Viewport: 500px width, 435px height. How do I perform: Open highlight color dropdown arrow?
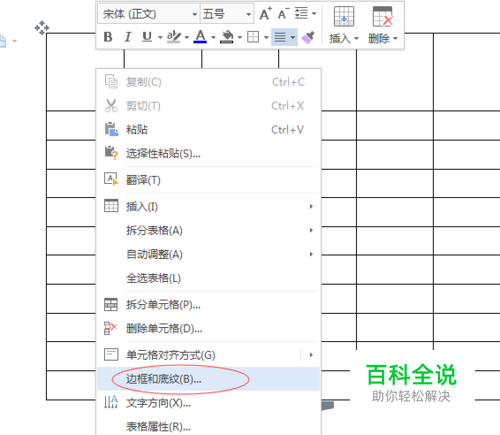coord(187,37)
